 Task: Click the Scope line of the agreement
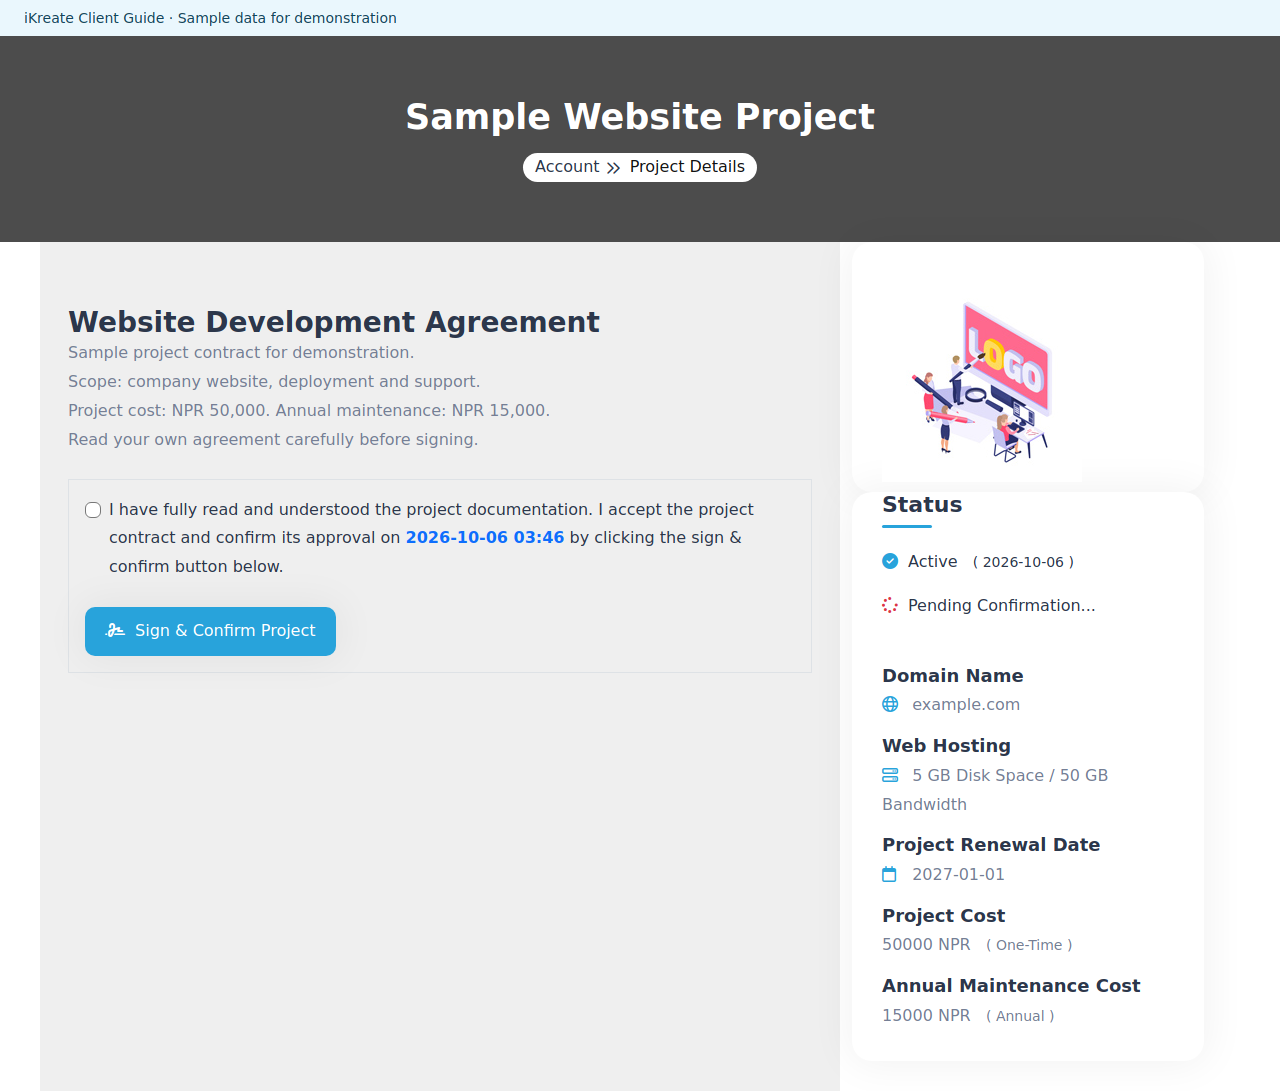pos(274,381)
